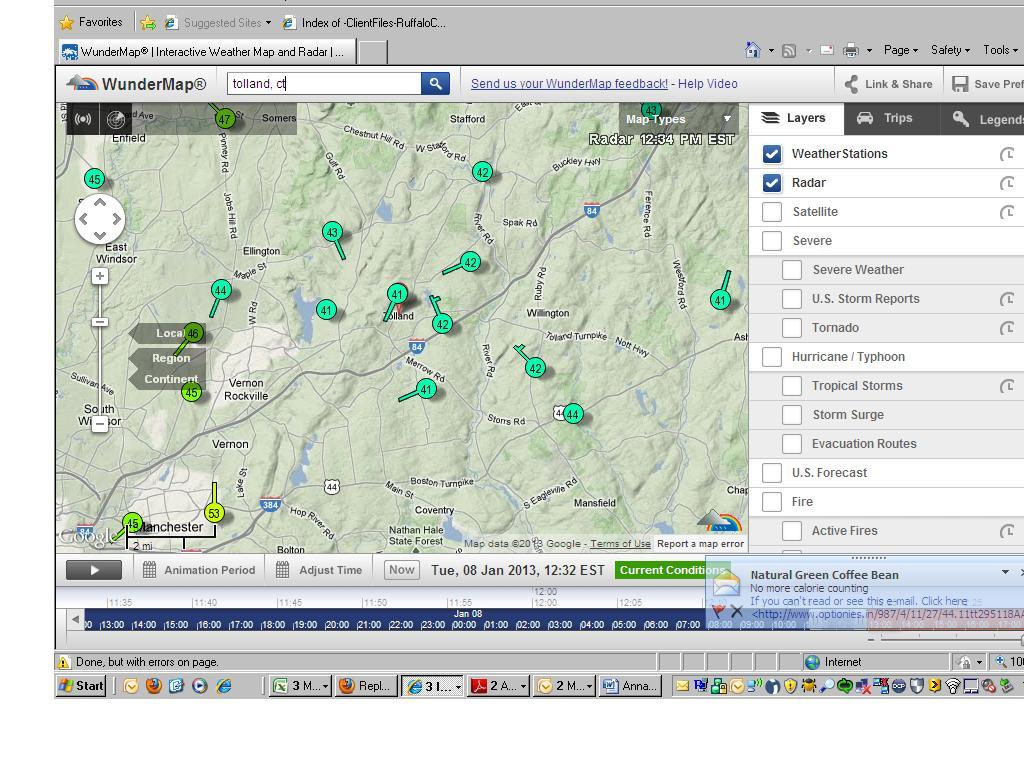
Task: Click the Add to Favorites Bar icon
Action: (x=148, y=23)
